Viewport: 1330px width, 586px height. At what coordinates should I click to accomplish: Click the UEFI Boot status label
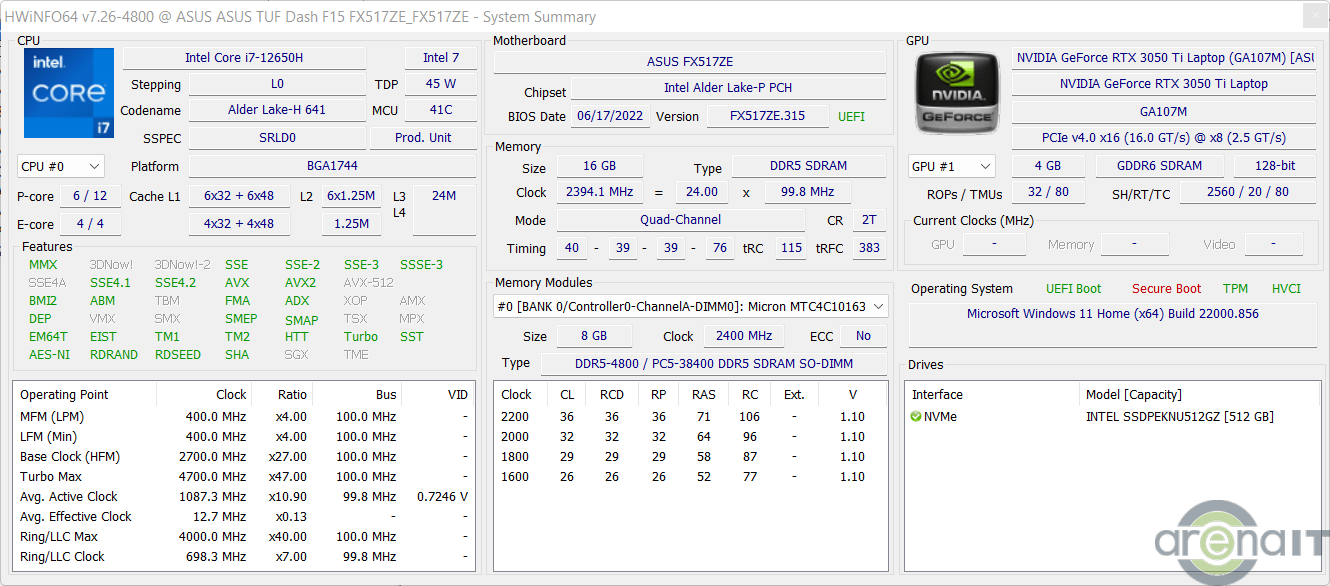(1073, 289)
